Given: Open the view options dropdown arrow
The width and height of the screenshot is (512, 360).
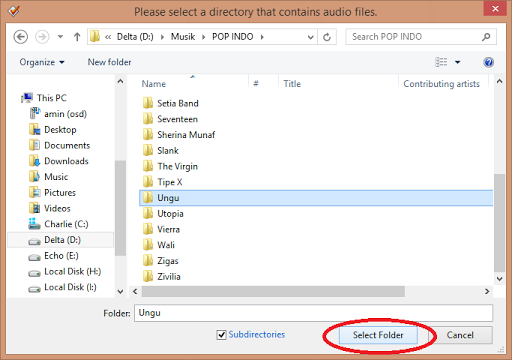Looking at the screenshot, I should coord(458,62).
